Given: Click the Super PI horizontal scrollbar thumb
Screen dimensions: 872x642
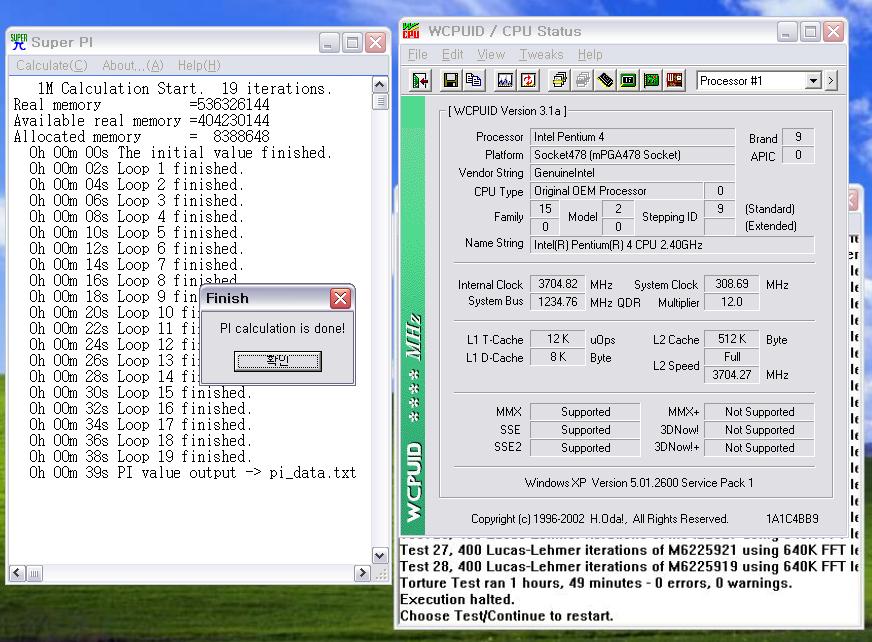Looking at the screenshot, I should (34, 573).
